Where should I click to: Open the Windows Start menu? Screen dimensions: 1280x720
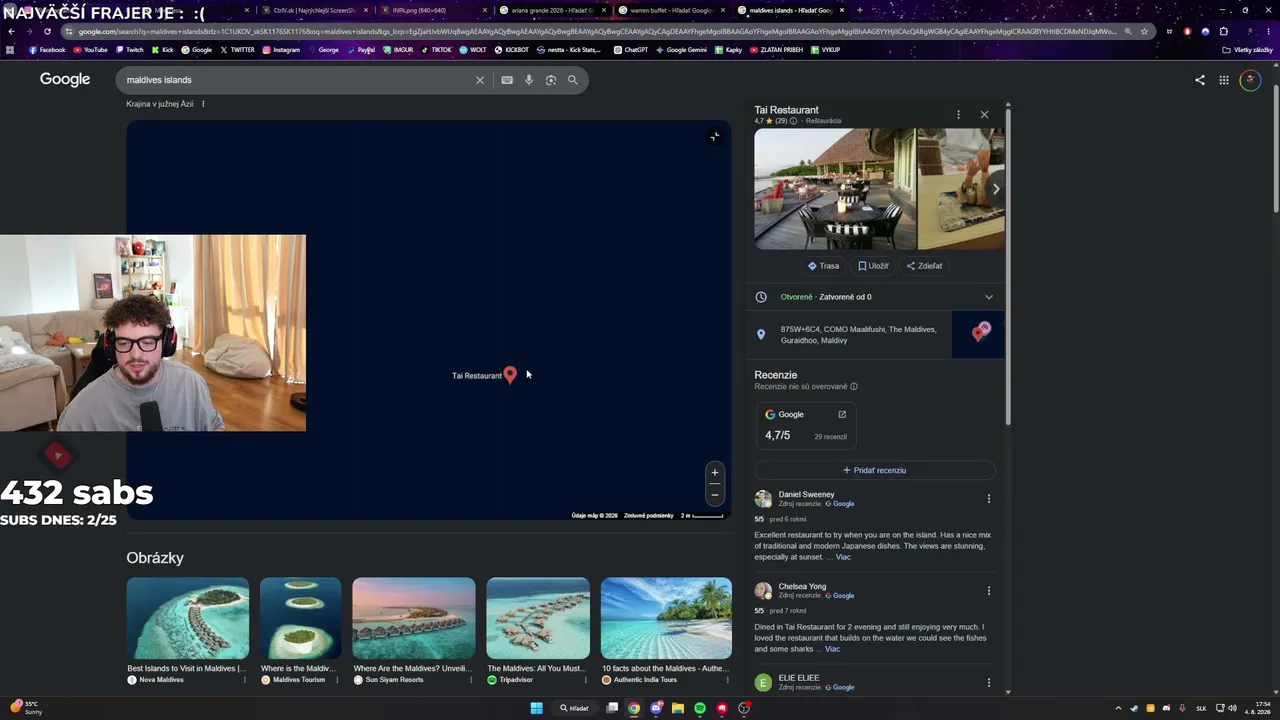click(x=536, y=708)
